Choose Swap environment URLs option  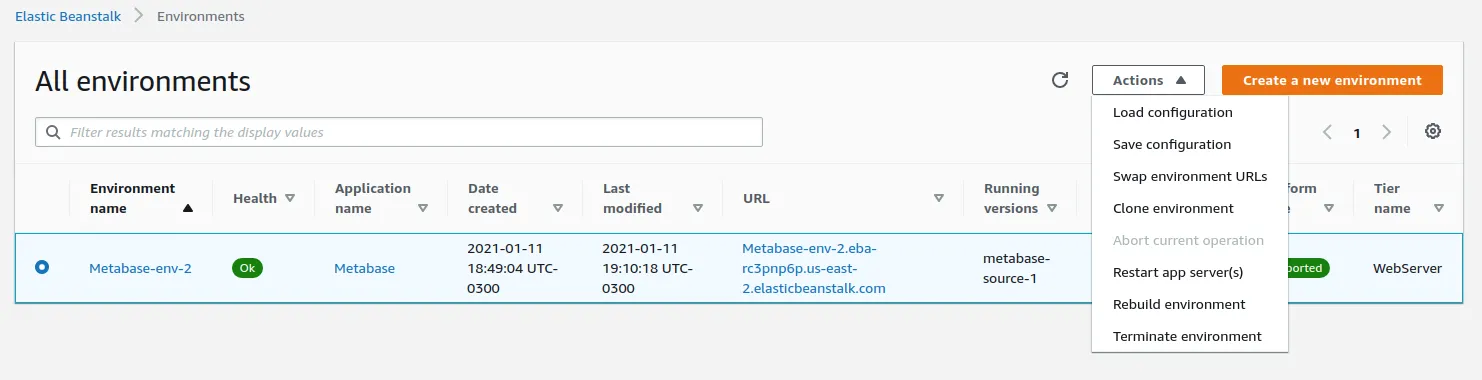click(x=1190, y=176)
